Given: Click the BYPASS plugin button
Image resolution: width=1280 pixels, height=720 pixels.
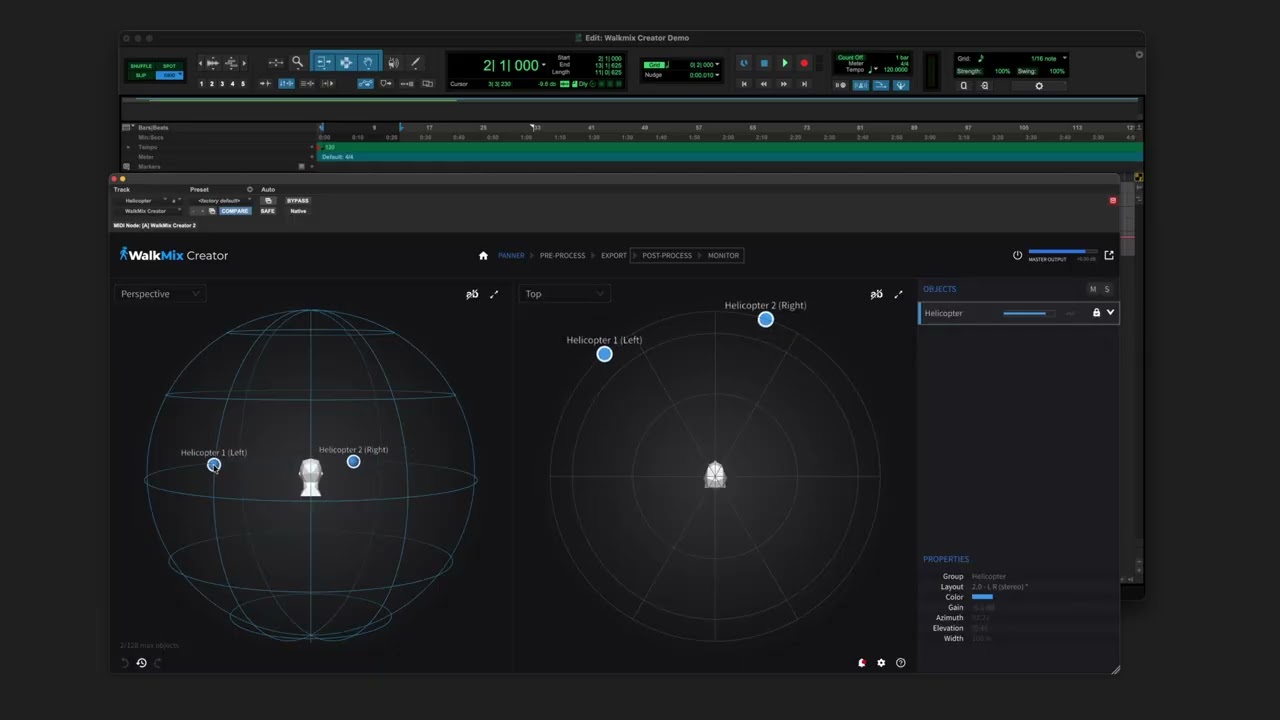Looking at the screenshot, I should [298, 200].
